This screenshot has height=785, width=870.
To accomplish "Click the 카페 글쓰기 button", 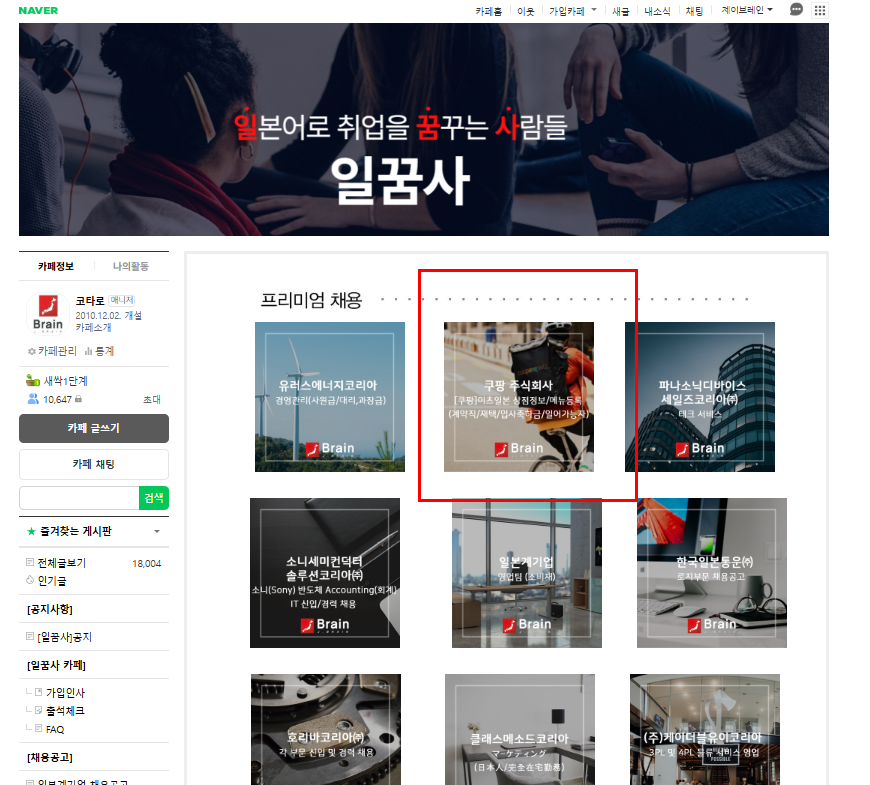I will point(94,428).
